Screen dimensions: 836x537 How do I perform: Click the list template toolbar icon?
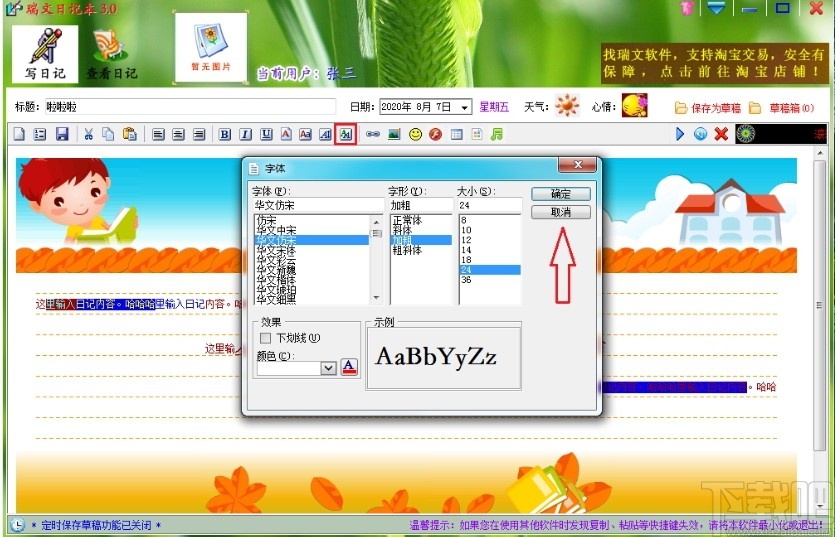pyautogui.click(x=40, y=134)
